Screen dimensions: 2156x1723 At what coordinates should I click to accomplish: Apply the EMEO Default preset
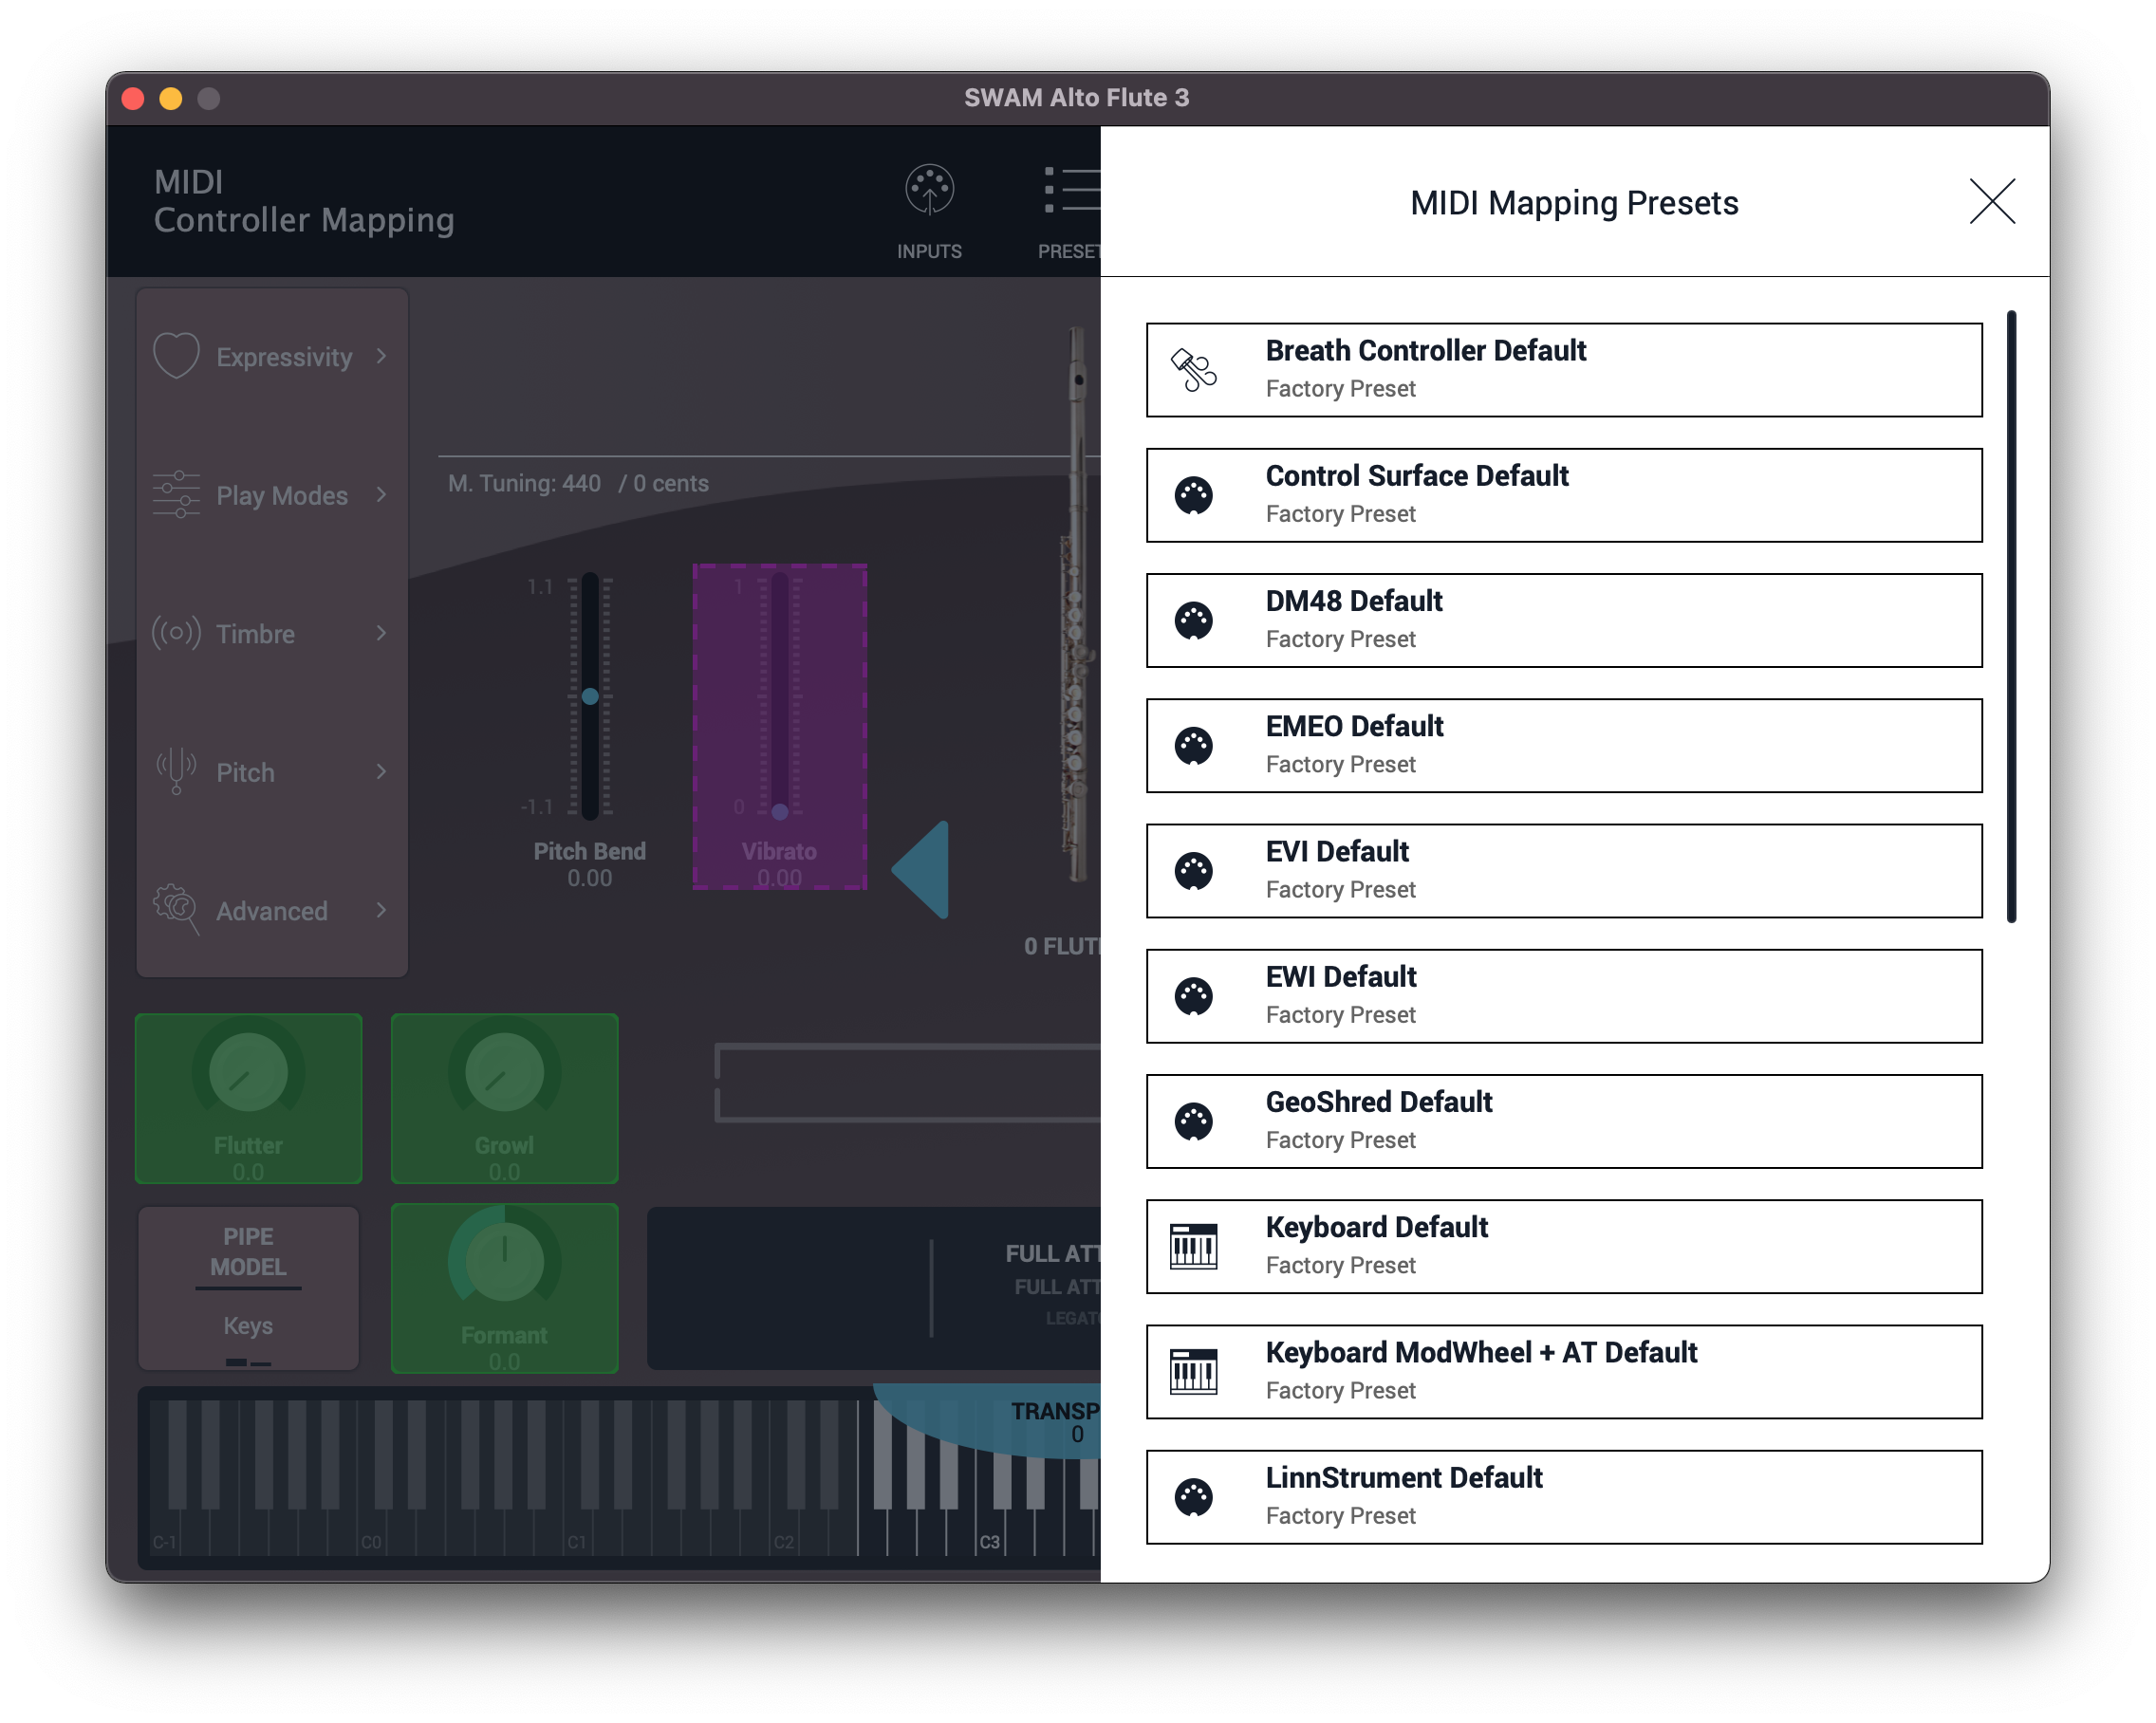[x=1564, y=745]
